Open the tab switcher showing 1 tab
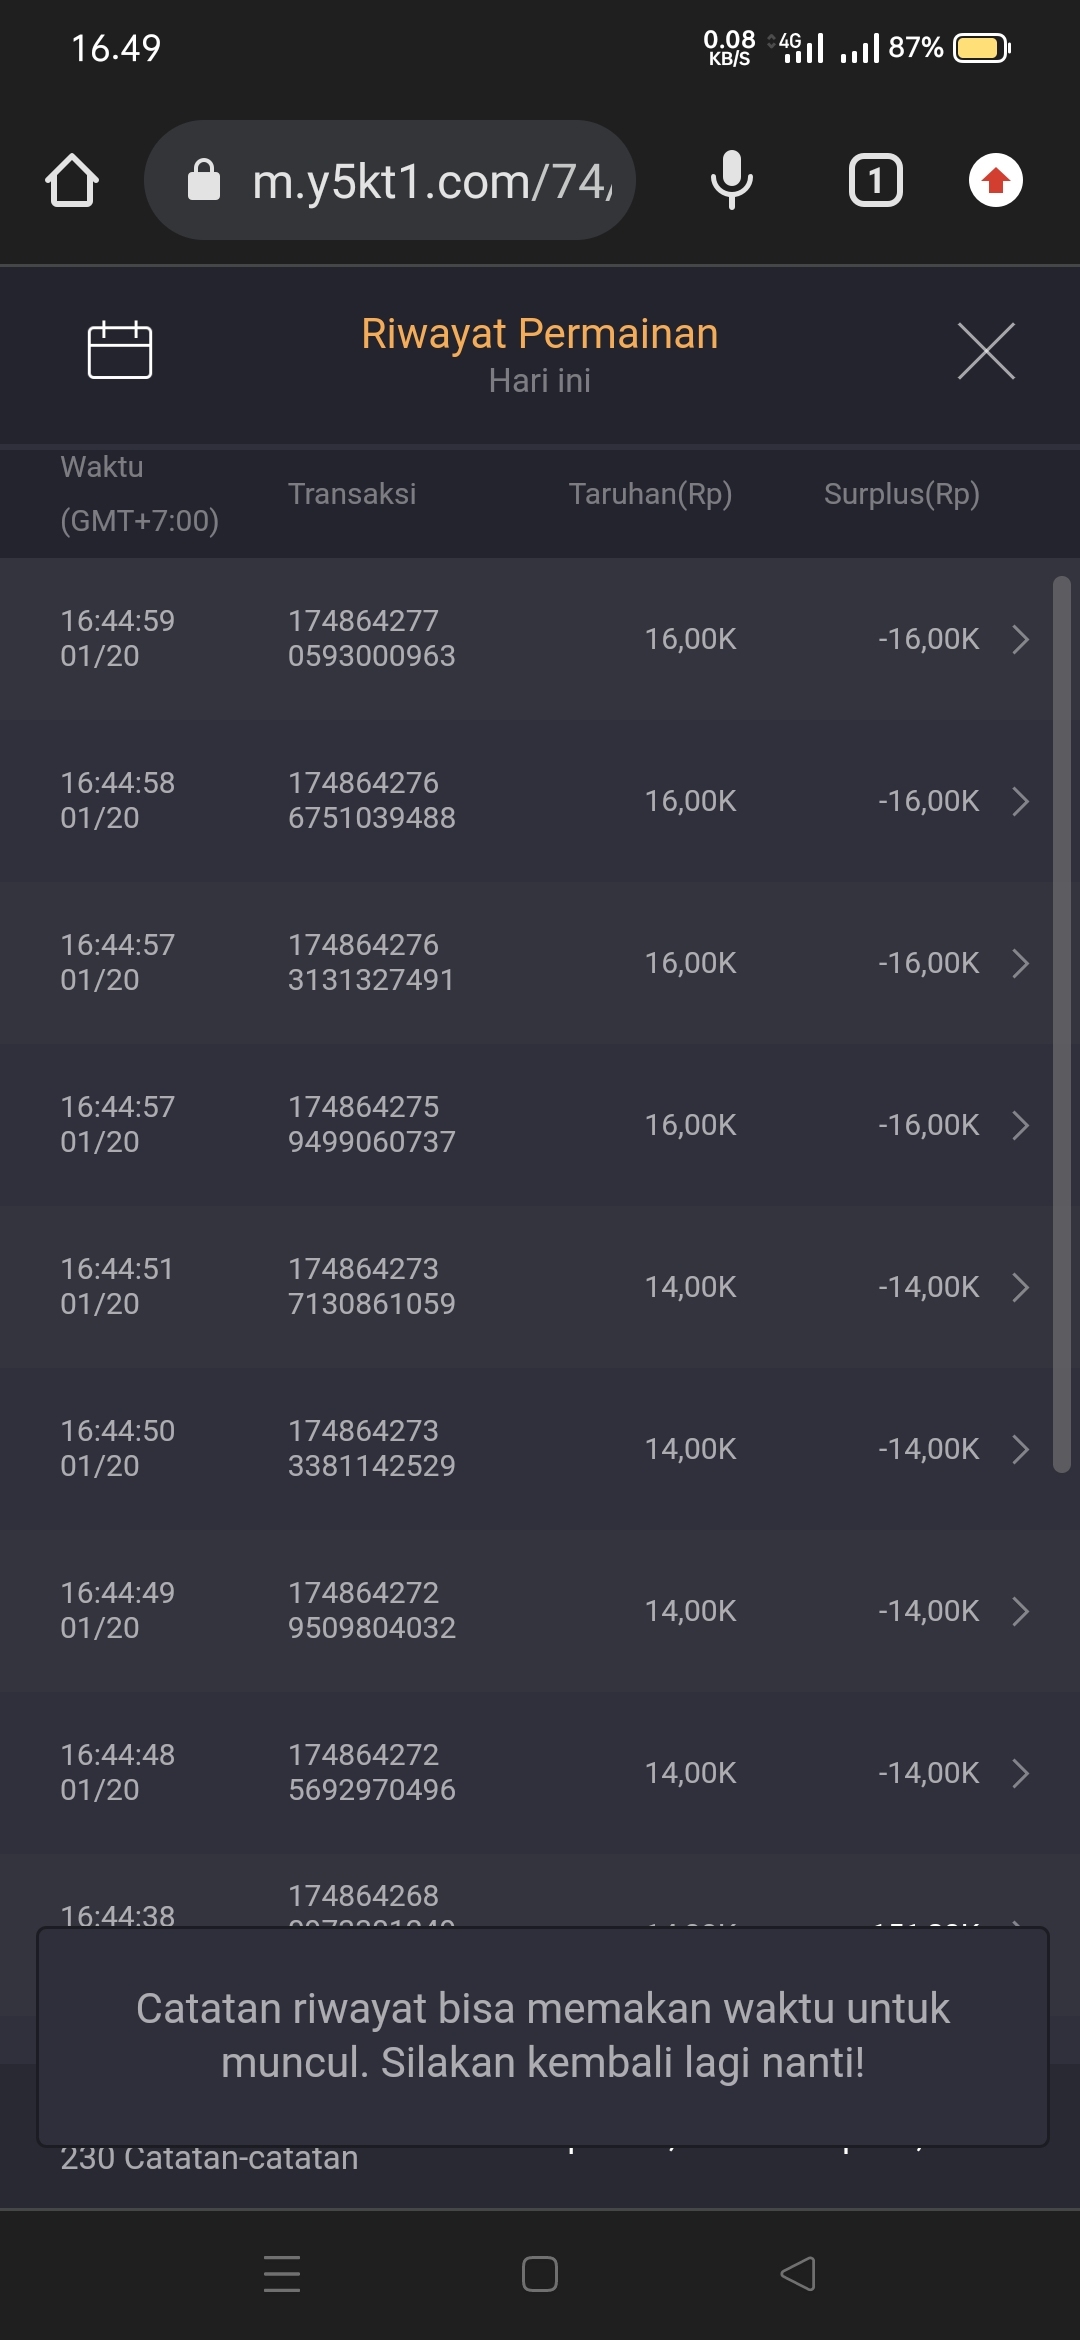 (875, 181)
